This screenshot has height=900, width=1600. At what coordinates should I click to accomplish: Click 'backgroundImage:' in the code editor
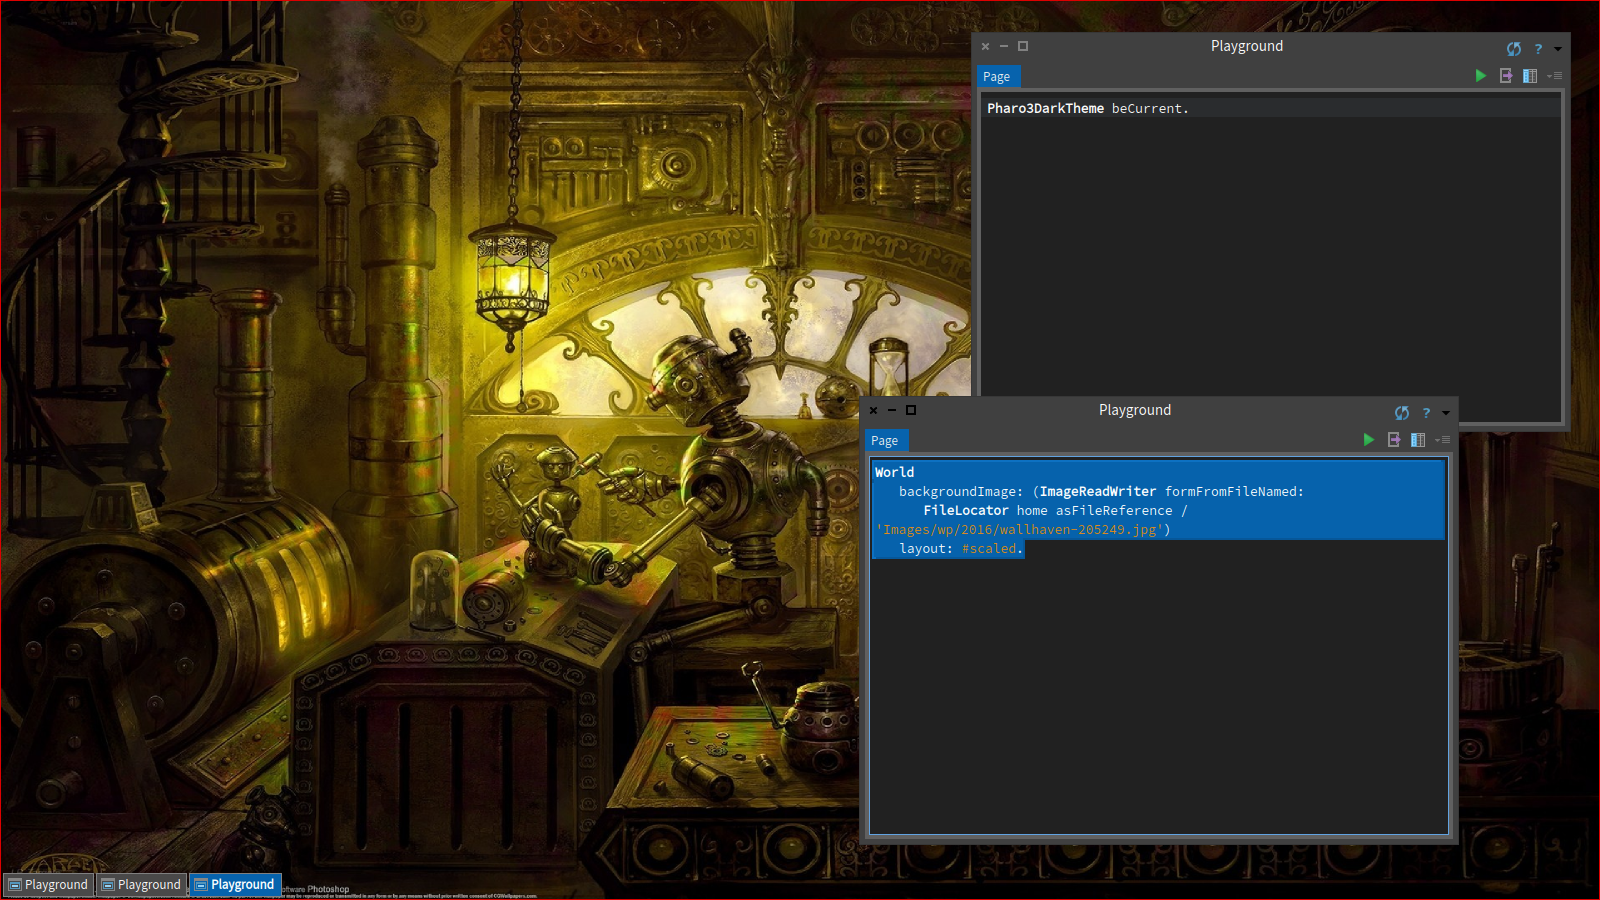961,491
